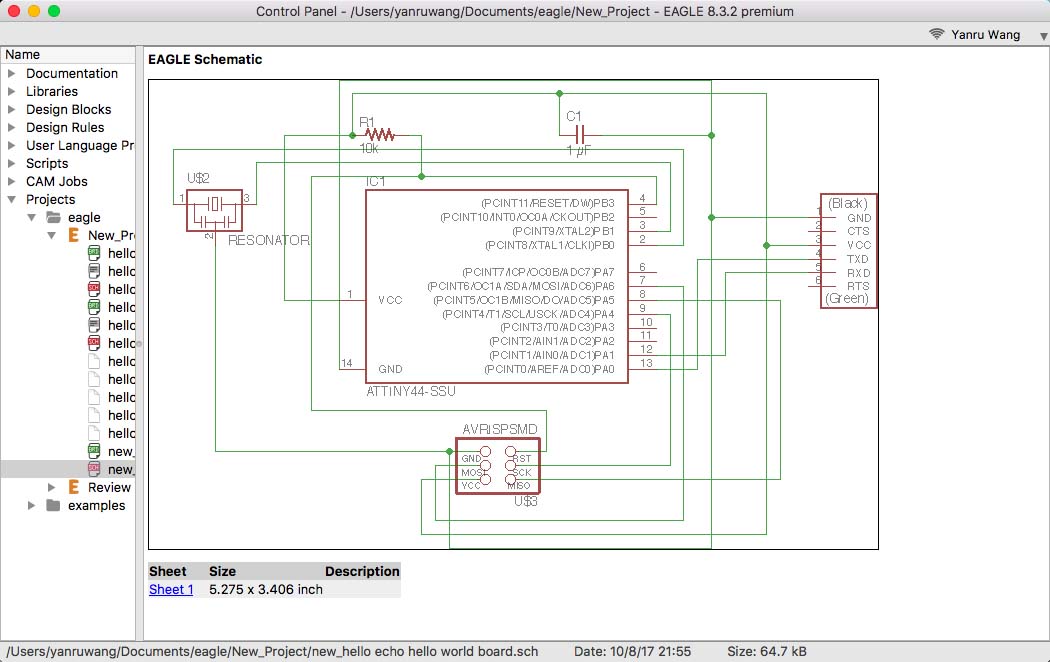The width and height of the screenshot is (1050, 662).
Task: Click the Description column header
Action: (x=362, y=572)
